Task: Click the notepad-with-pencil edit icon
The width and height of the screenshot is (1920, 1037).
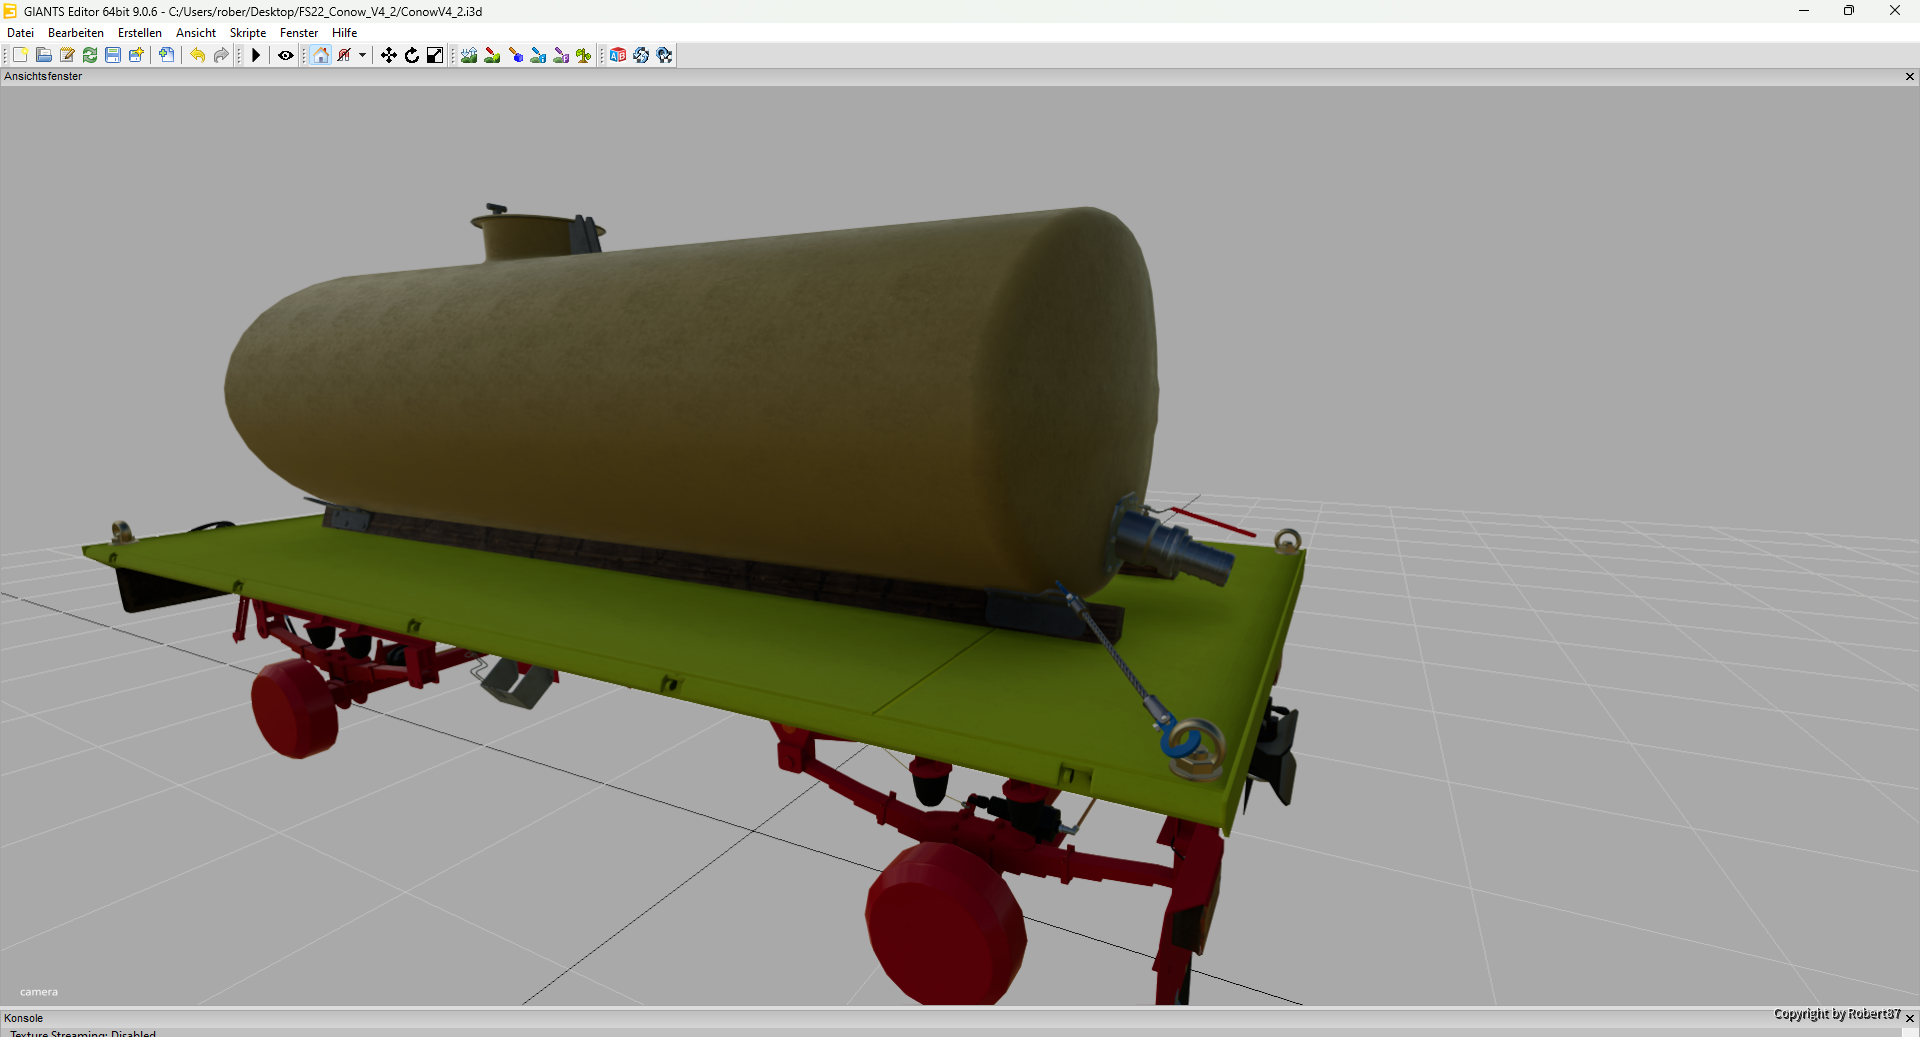Action: [x=67, y=55]
